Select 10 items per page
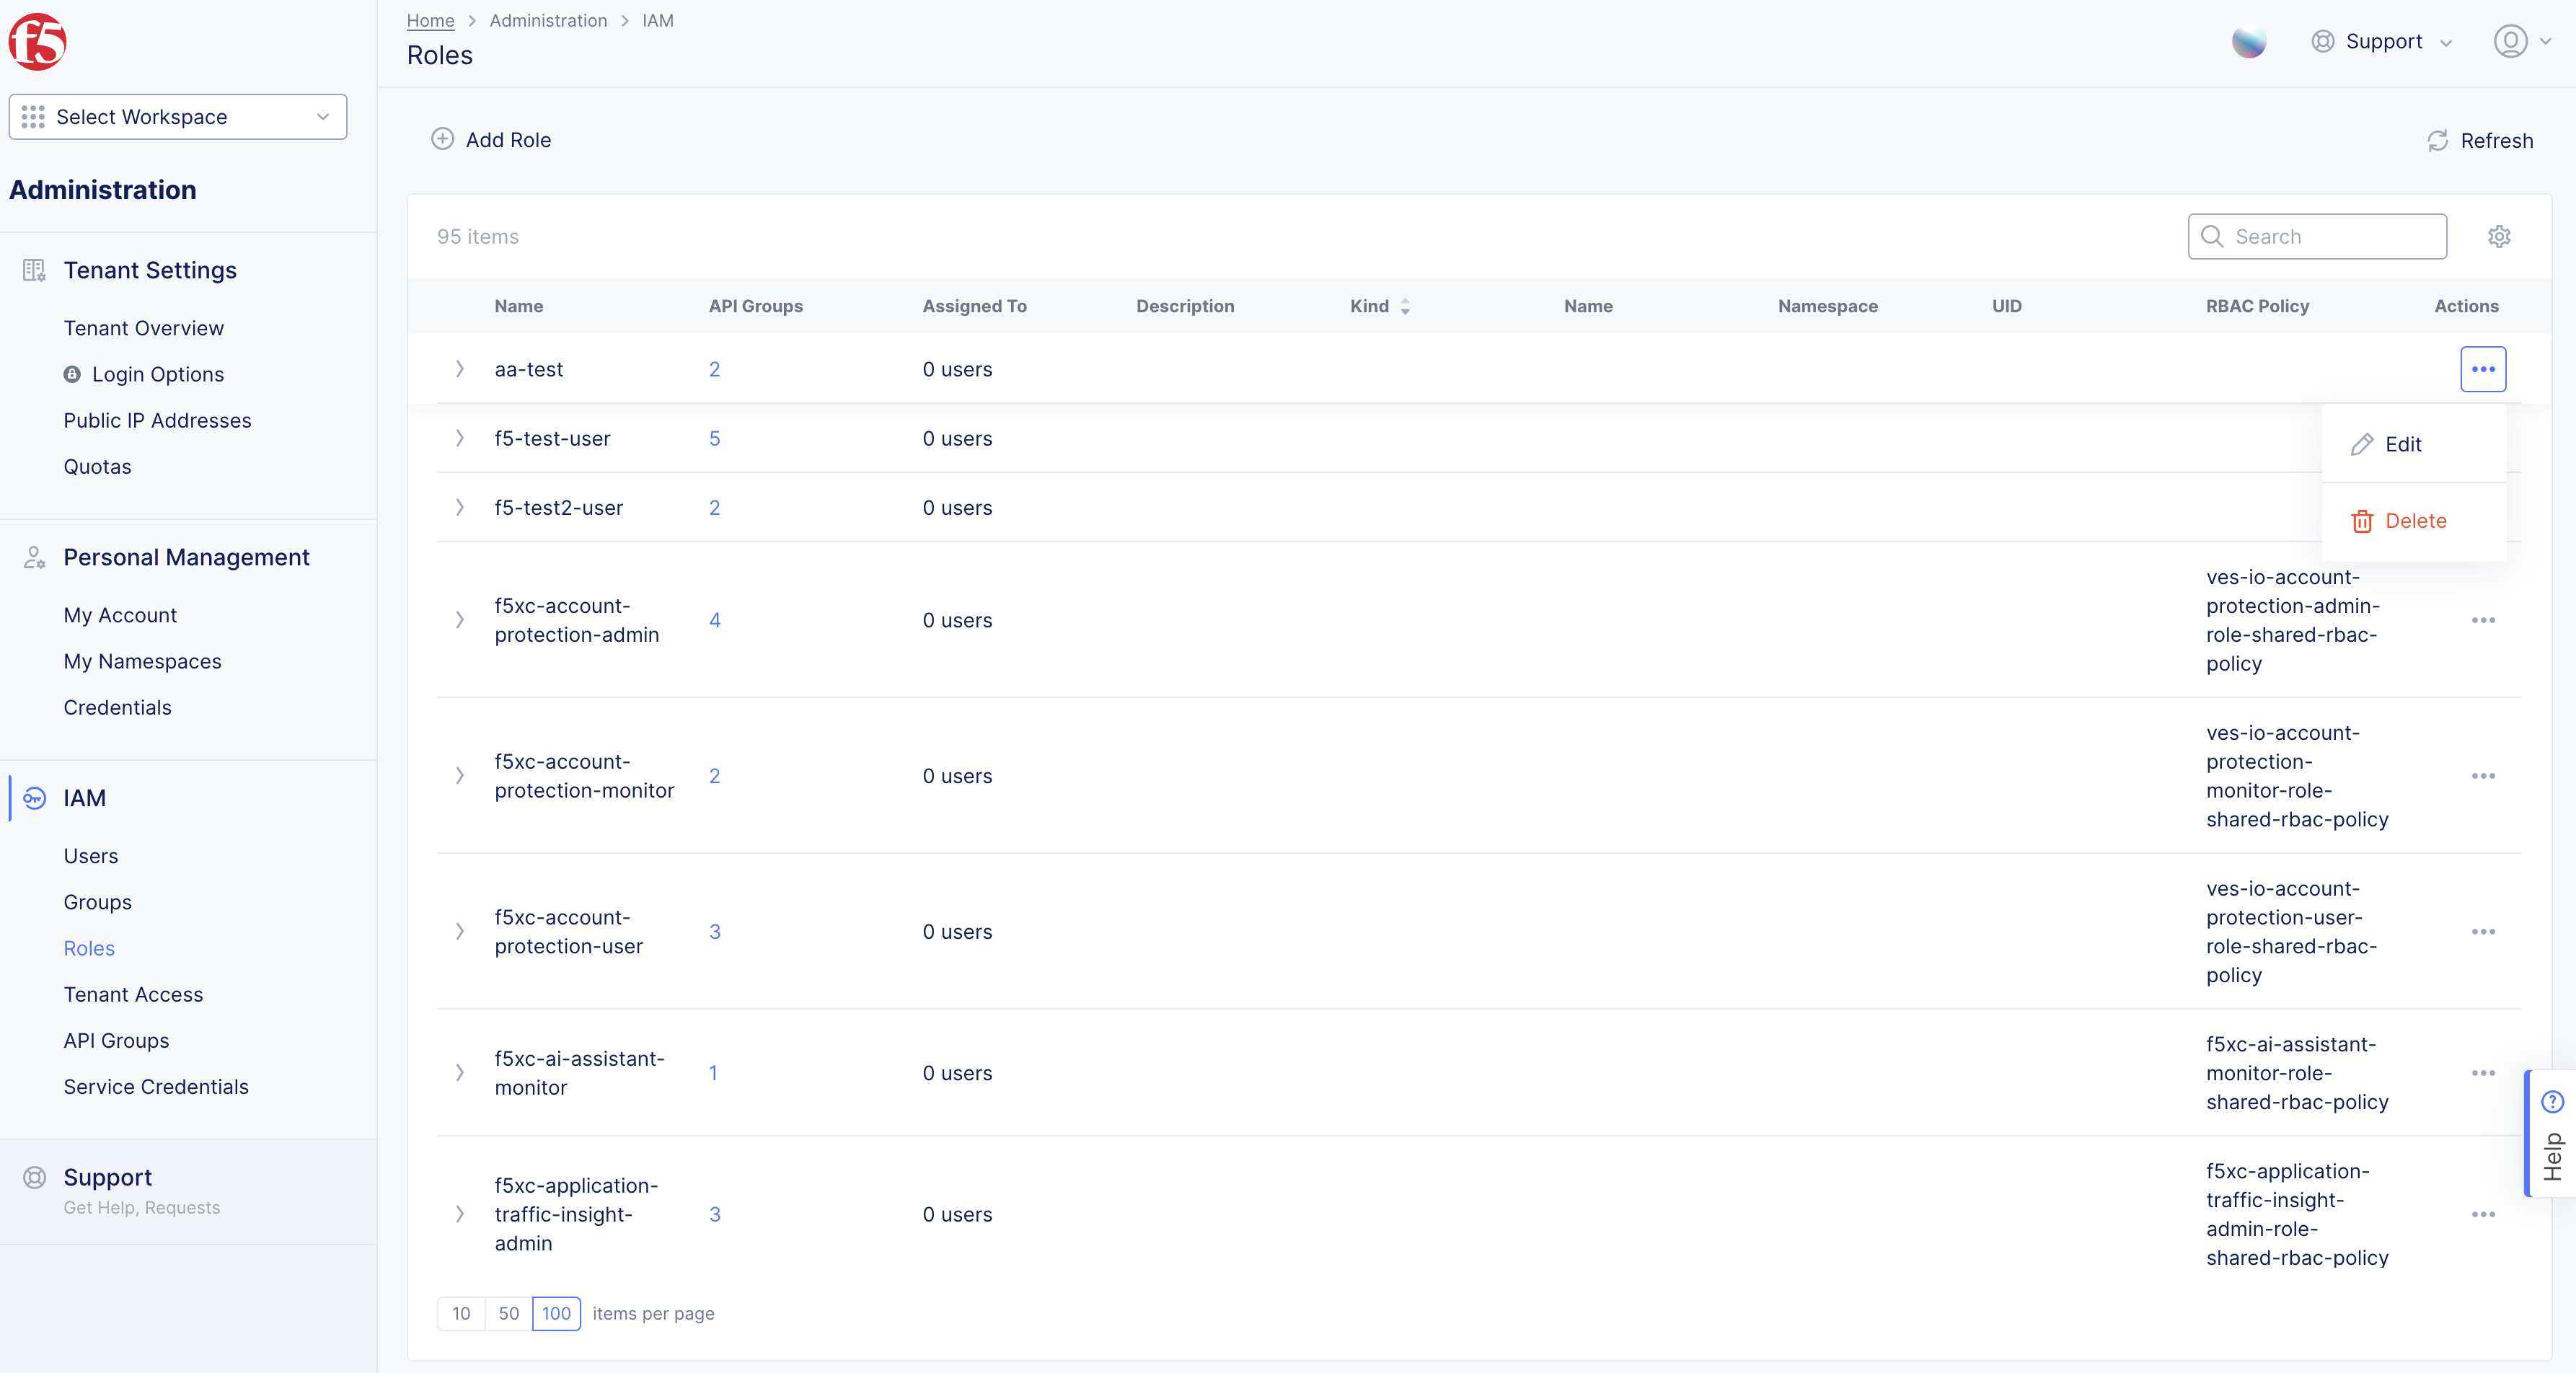The image size is (2576, 1373). click(x=461, y=1313)
